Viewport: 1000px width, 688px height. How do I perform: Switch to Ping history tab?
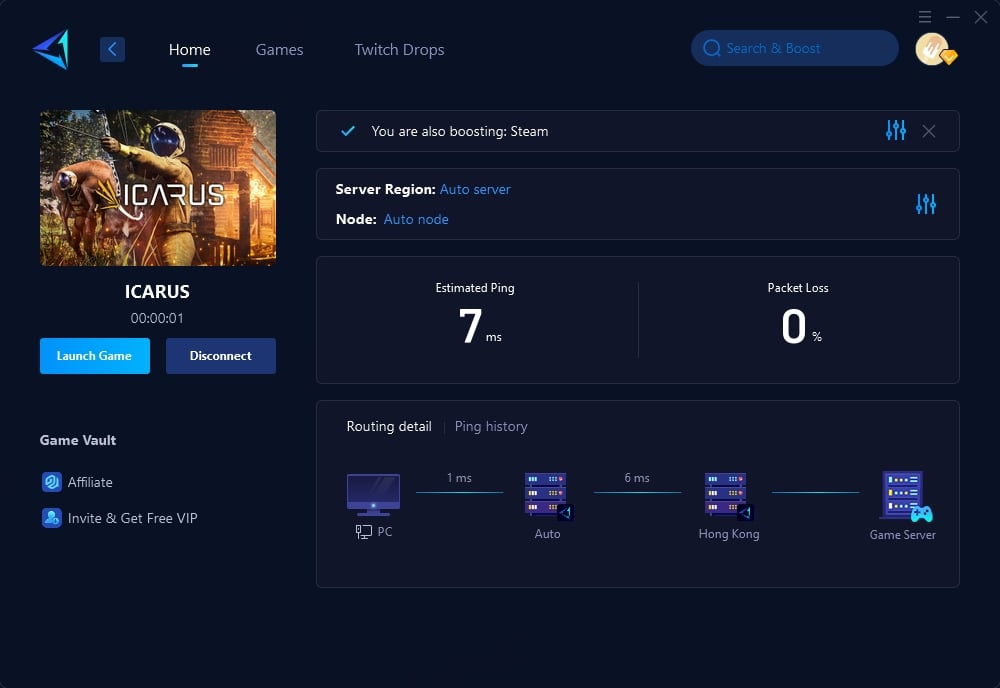click(491, 426)
